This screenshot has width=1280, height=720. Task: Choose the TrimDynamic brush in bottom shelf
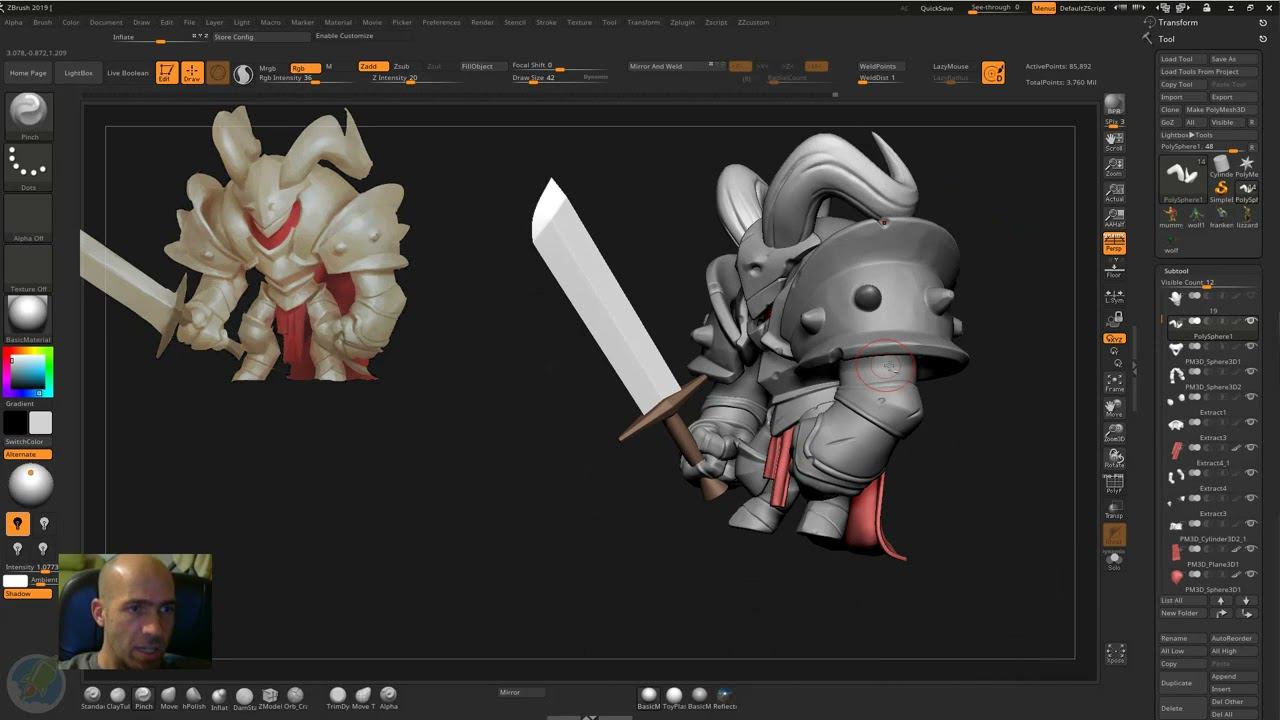point(337,698)
